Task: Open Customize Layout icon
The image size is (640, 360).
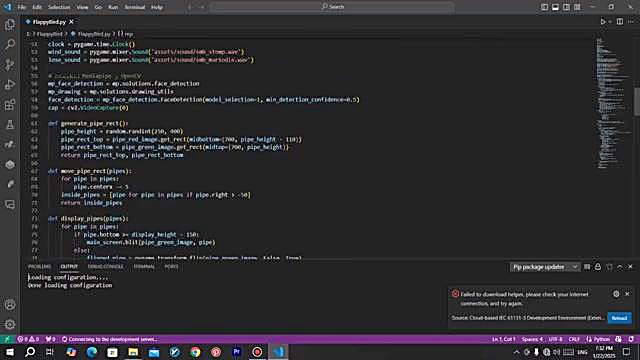Action: click(x=577, y=7)
